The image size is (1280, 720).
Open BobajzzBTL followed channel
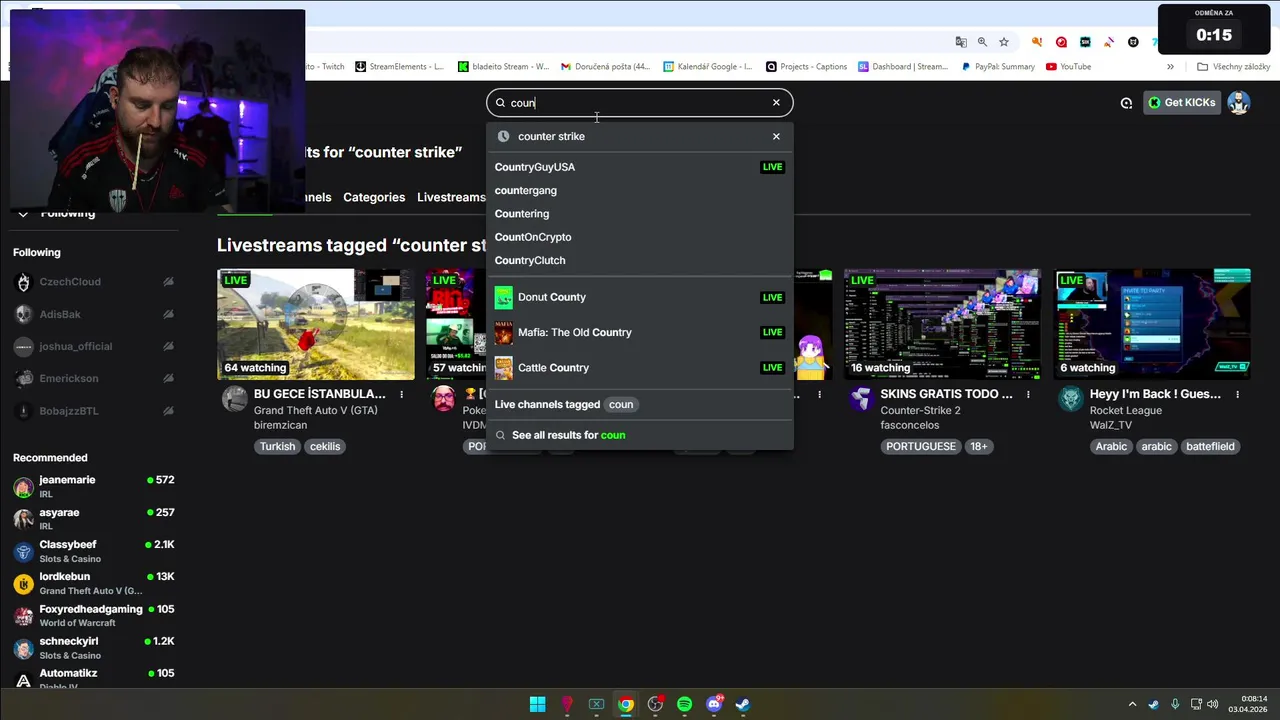(93, 411)
